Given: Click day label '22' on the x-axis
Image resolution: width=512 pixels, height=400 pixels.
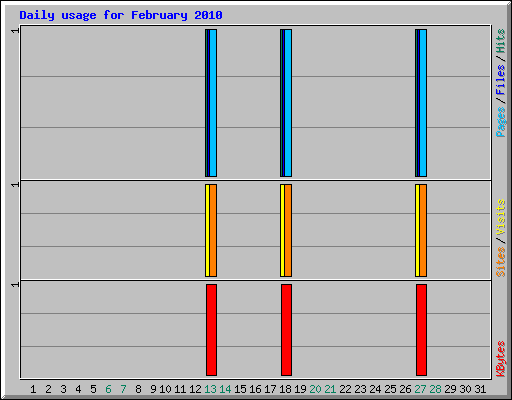Looking at the screenshot, I should pos(345,389).
